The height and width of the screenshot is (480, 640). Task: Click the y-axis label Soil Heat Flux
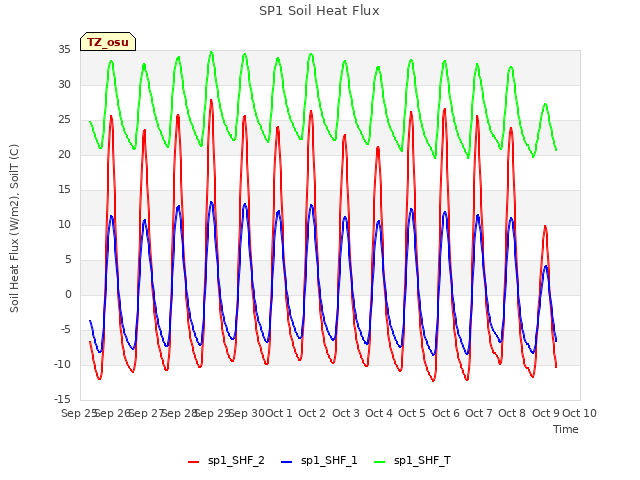(14, 228)
